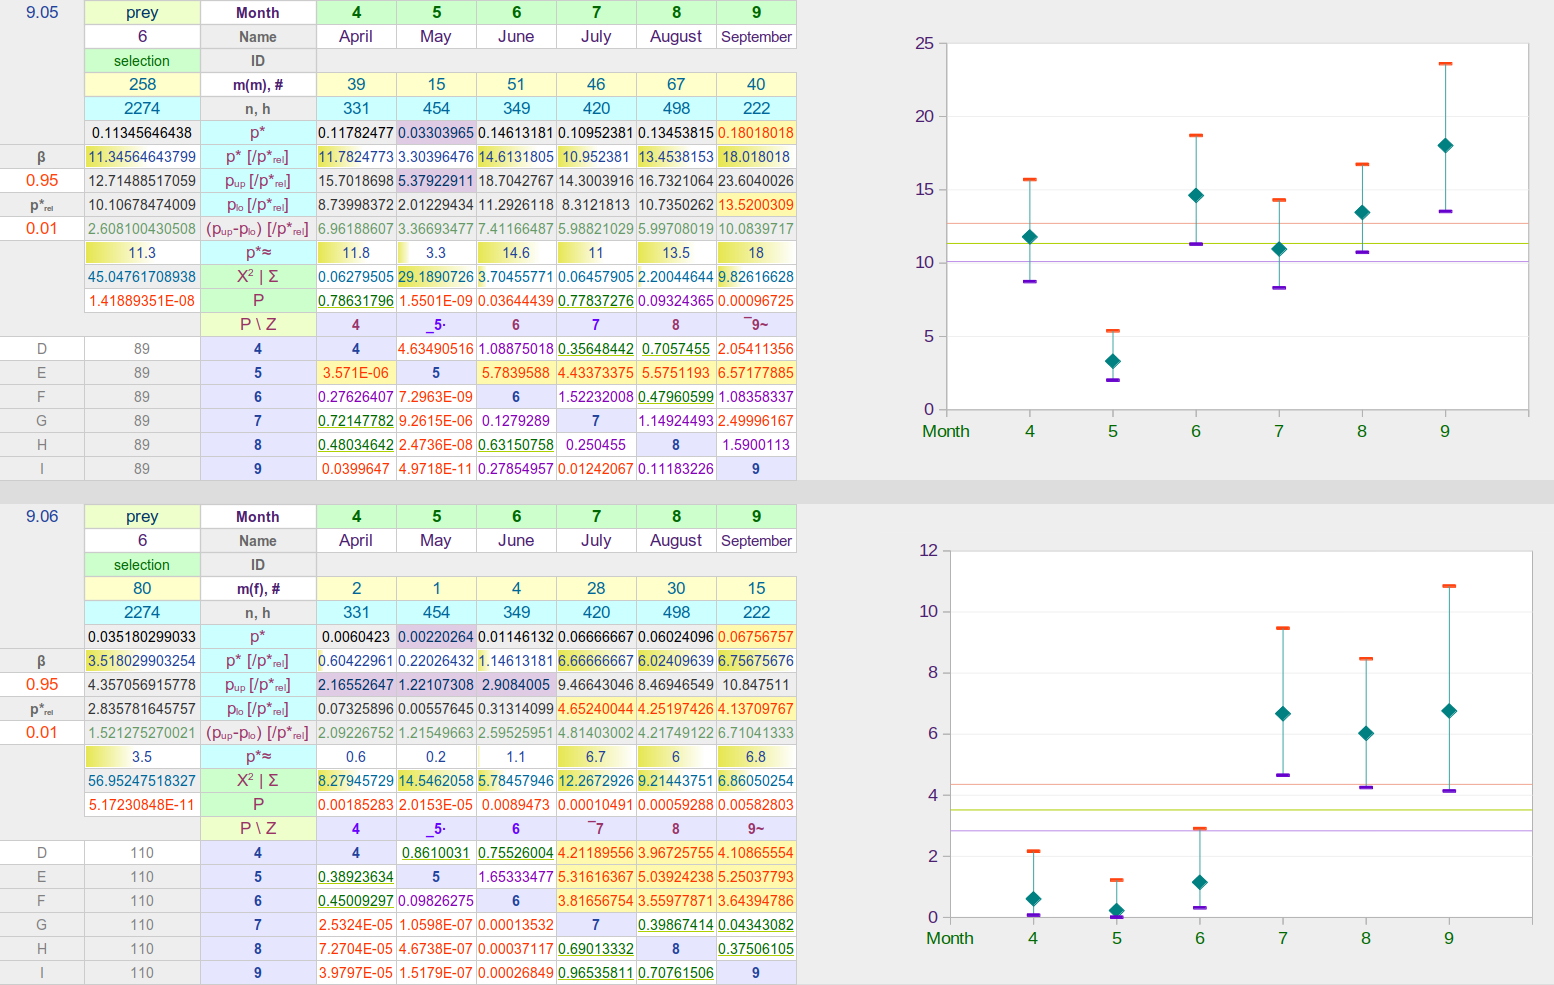1554x985 pixels.
Task: Click the chi-square total cell 45.04761708938
Action: [x=142, y=277]
